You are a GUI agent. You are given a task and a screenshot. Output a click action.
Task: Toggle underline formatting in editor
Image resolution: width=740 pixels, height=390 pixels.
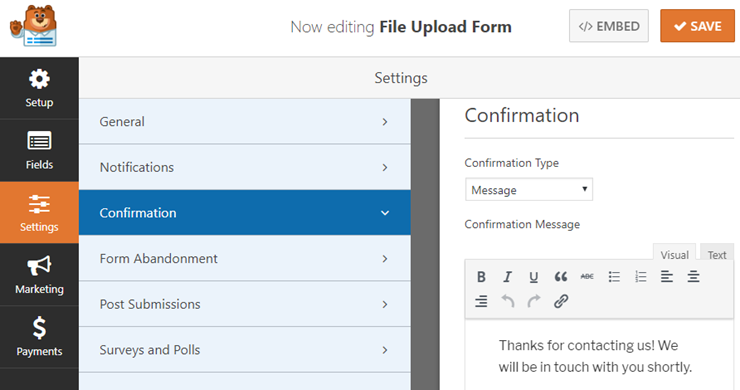[534, 277]
